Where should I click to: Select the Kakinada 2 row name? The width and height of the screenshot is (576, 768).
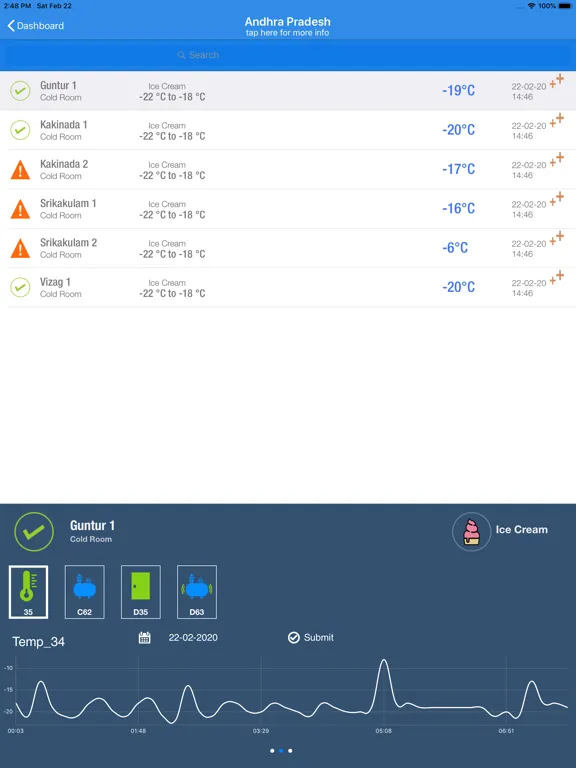click(x=64, y=164)
